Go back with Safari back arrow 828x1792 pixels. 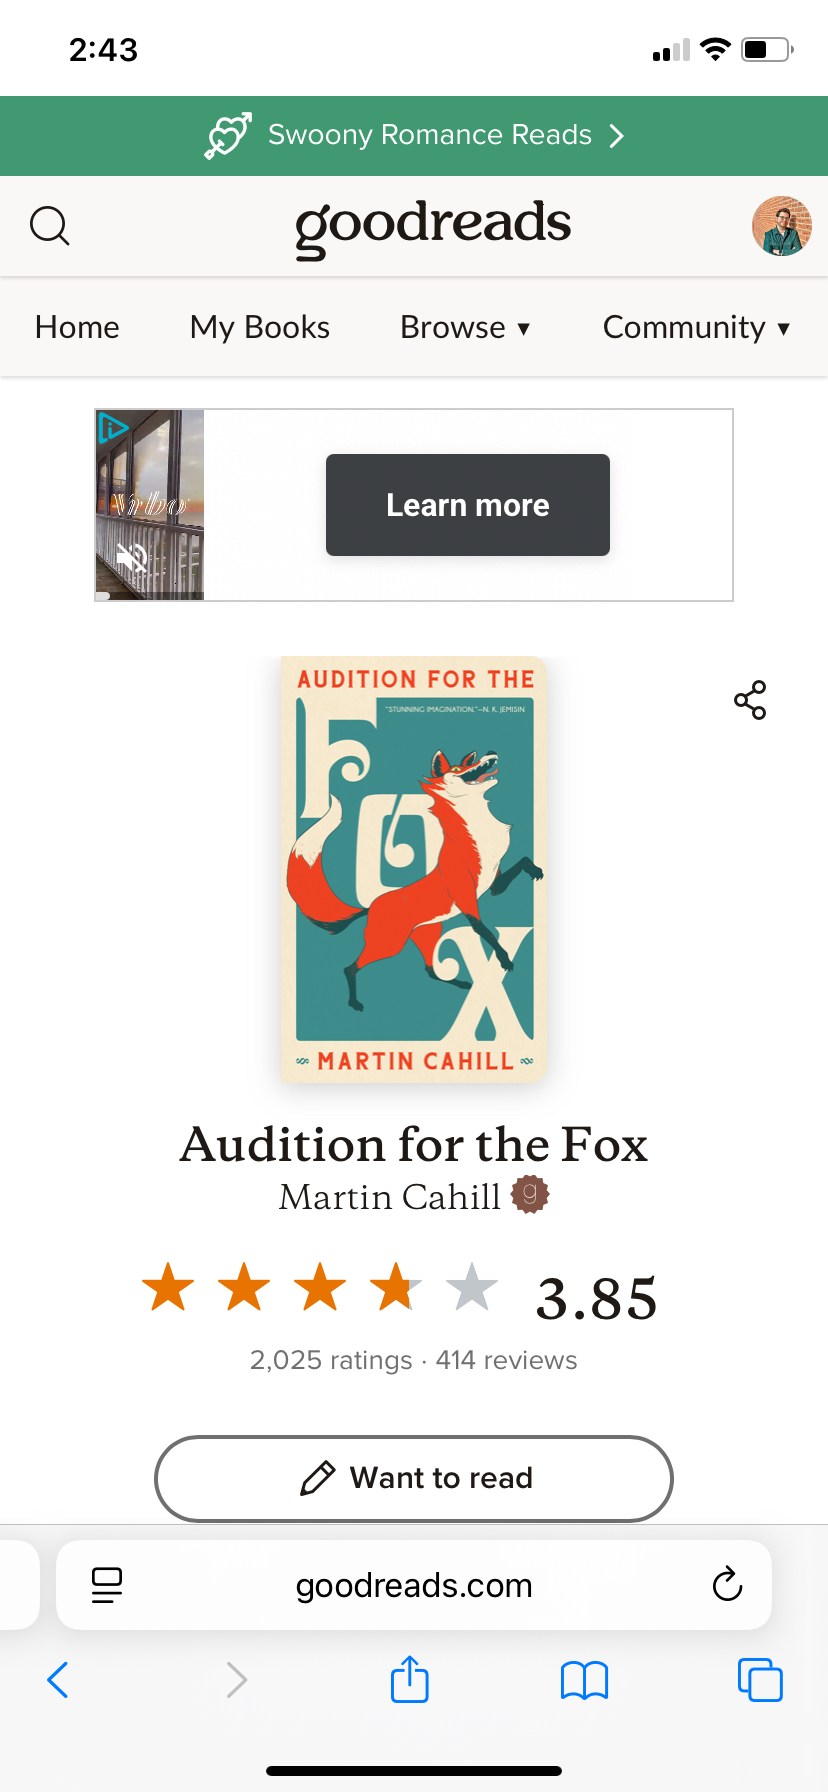tap(58, 1680)
